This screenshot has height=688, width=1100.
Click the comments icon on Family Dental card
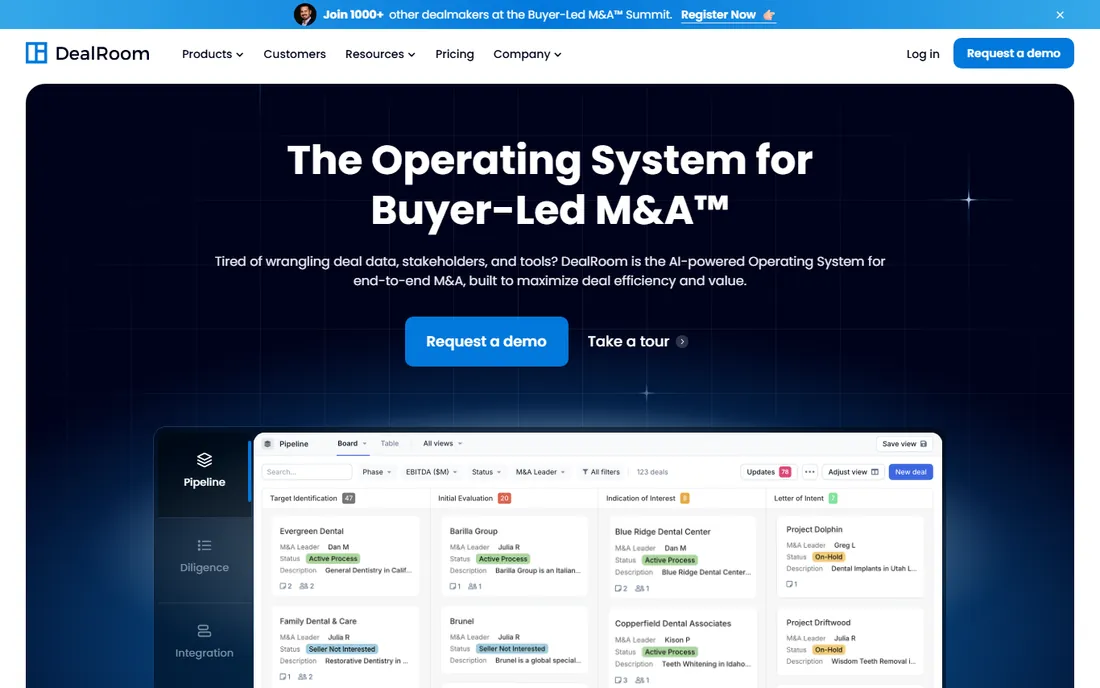click(x=285, y=677)
